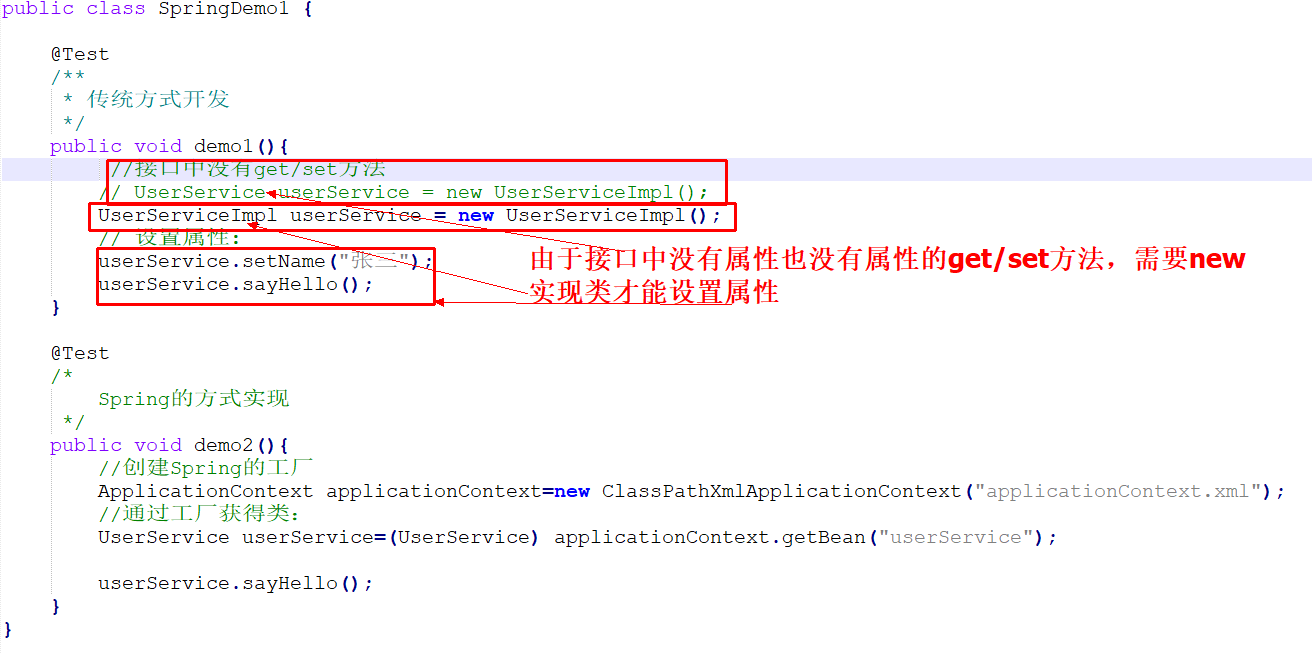Viewport: 1312px width, 653px height.
Task: Click the commented-out UserService userService line
Action: click(x=404, y=192)
